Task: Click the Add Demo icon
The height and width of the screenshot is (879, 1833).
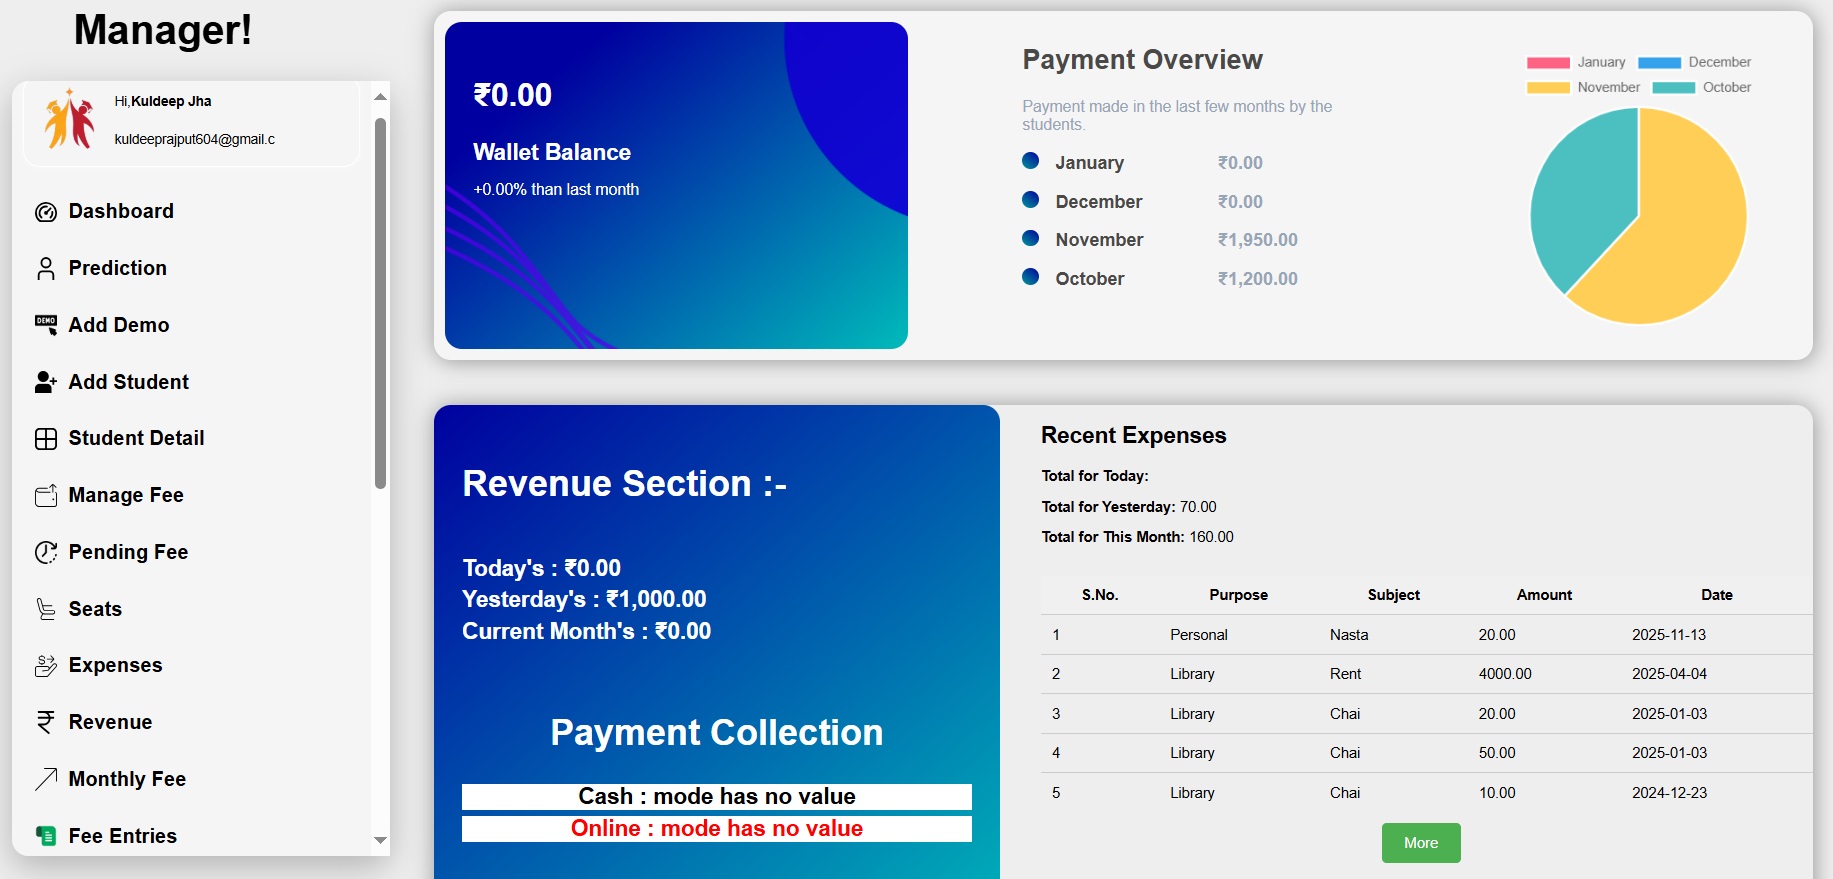Action: coord(46,325)
